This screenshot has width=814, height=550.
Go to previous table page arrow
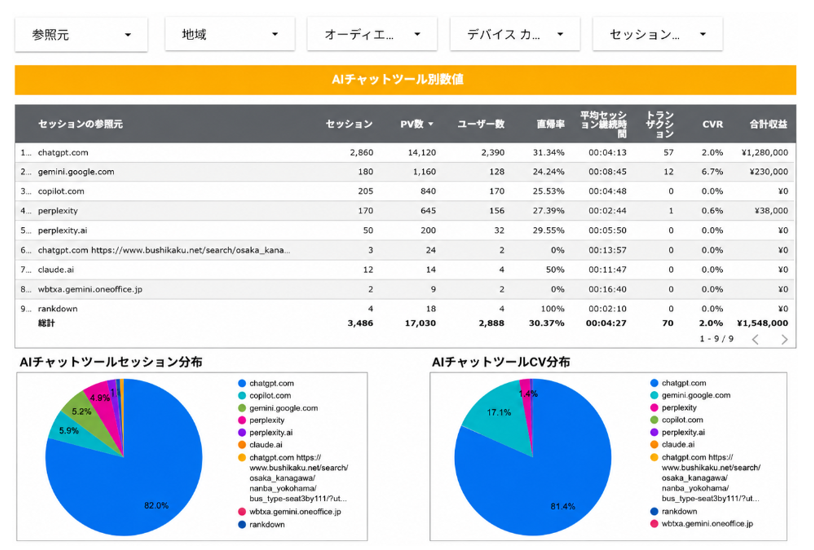(755, 340)
